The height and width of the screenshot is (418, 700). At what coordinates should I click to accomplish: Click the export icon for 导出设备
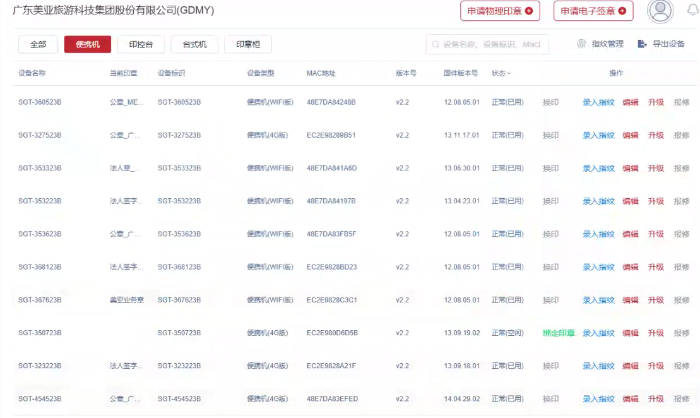point(644,45)
